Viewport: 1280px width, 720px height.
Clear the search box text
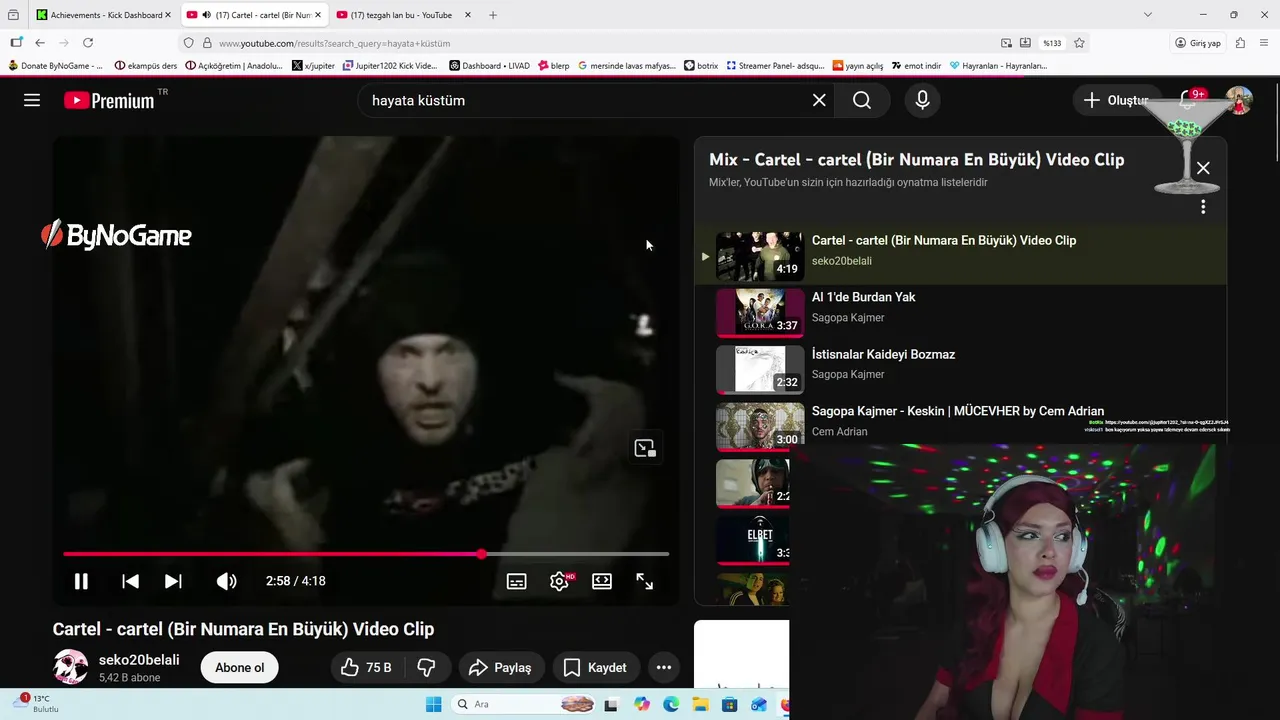click(x=819, y=100)
